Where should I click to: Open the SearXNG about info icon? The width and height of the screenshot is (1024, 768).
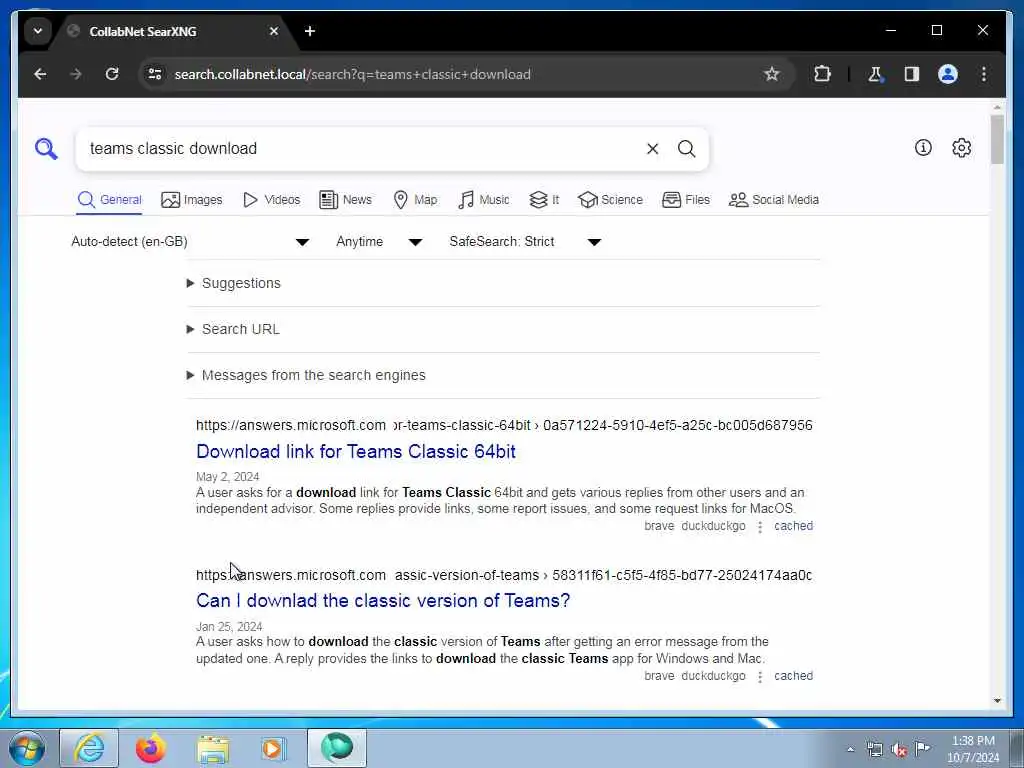[x=923, y=148]
